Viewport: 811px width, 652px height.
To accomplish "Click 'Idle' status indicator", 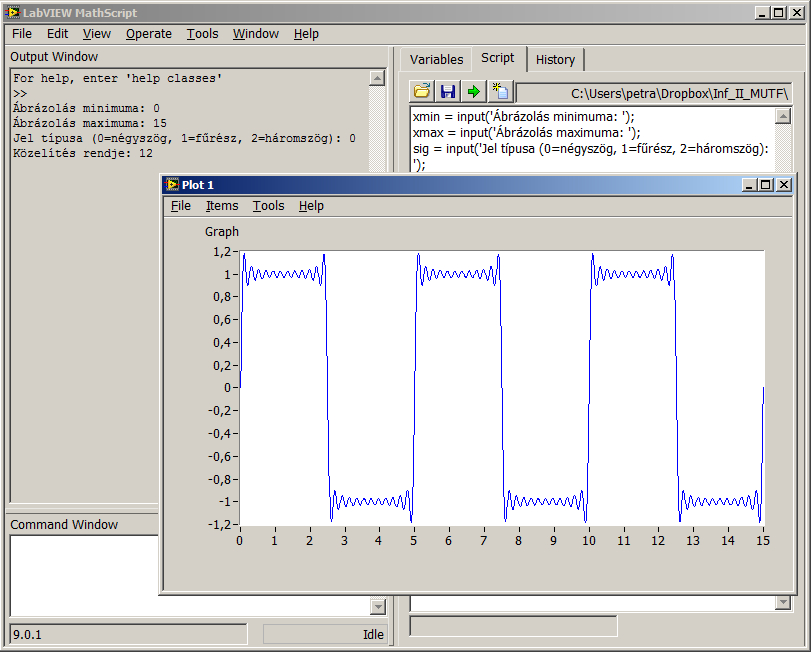I will click(x=325, y=634).
